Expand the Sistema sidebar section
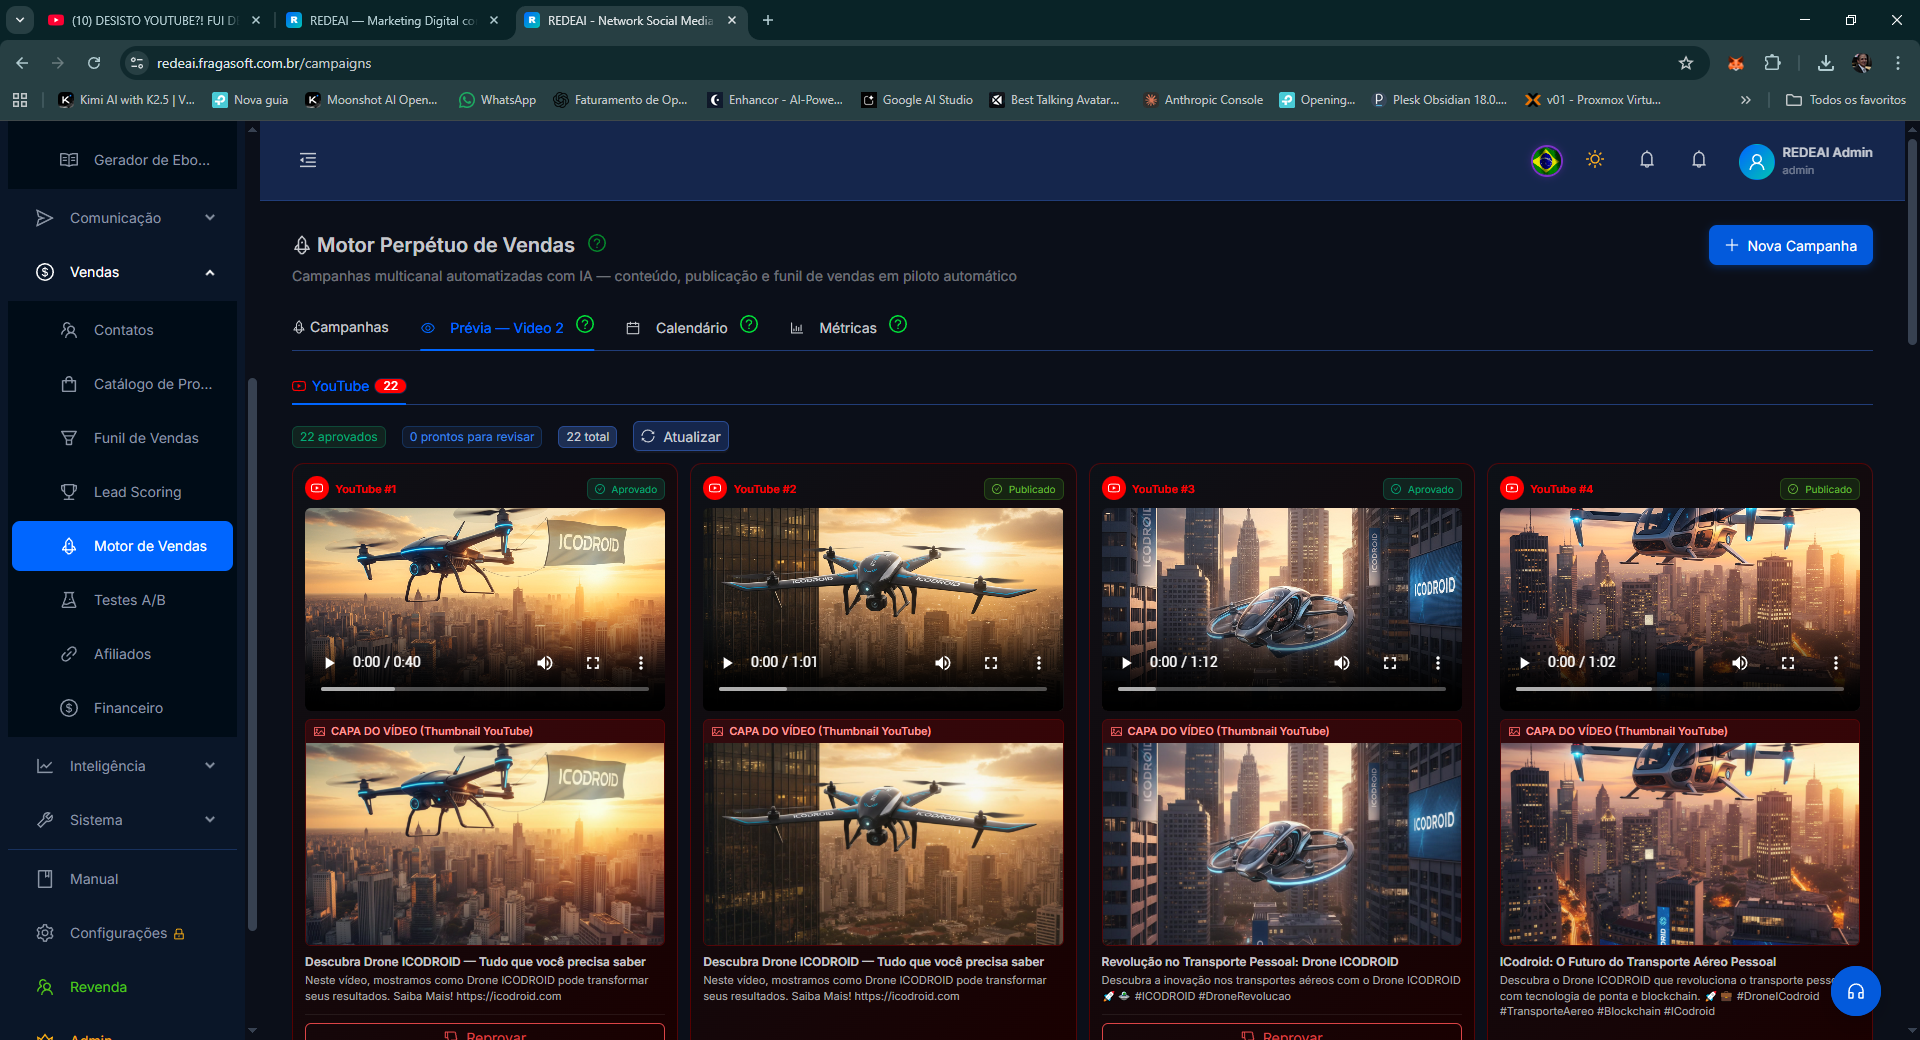This screenshot has width=1920, height=1040. tap(123, 820)
